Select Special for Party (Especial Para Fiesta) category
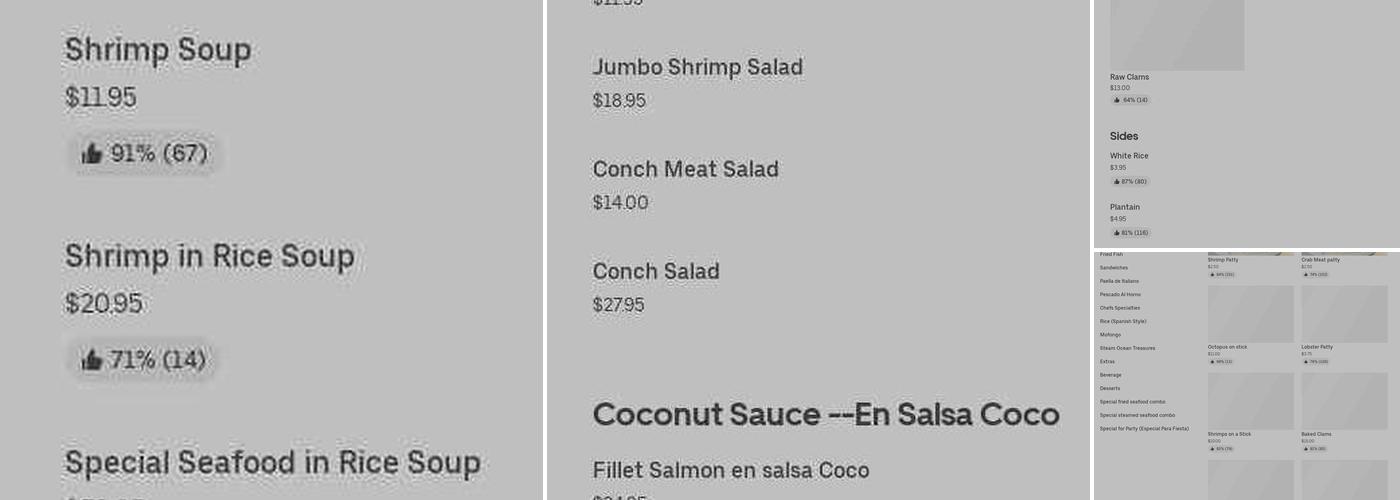The image size is (1400, 500). (x=1144, y=428)
